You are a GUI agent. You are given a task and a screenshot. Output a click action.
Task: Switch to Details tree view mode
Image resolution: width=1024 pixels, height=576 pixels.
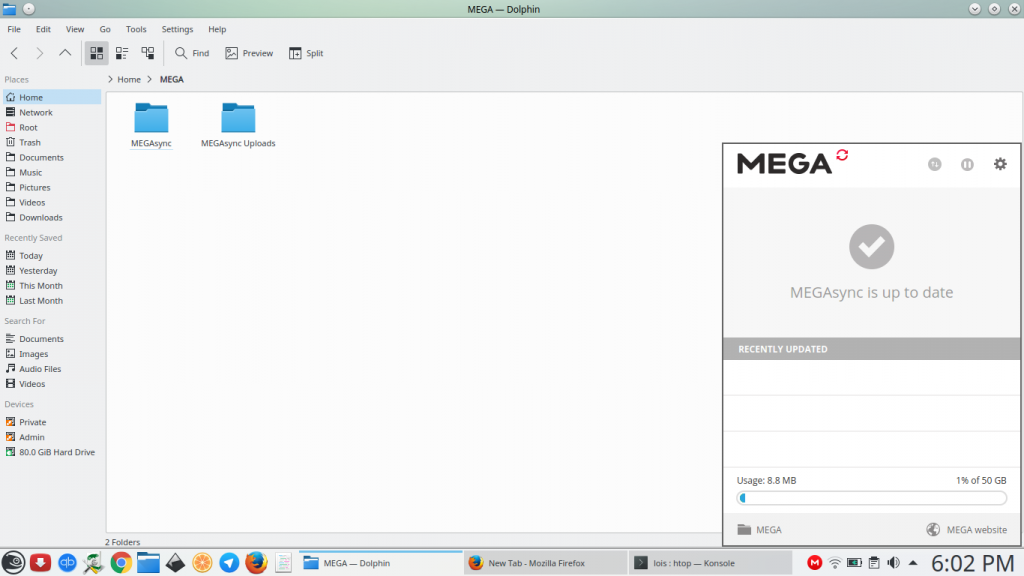(148, 53)
